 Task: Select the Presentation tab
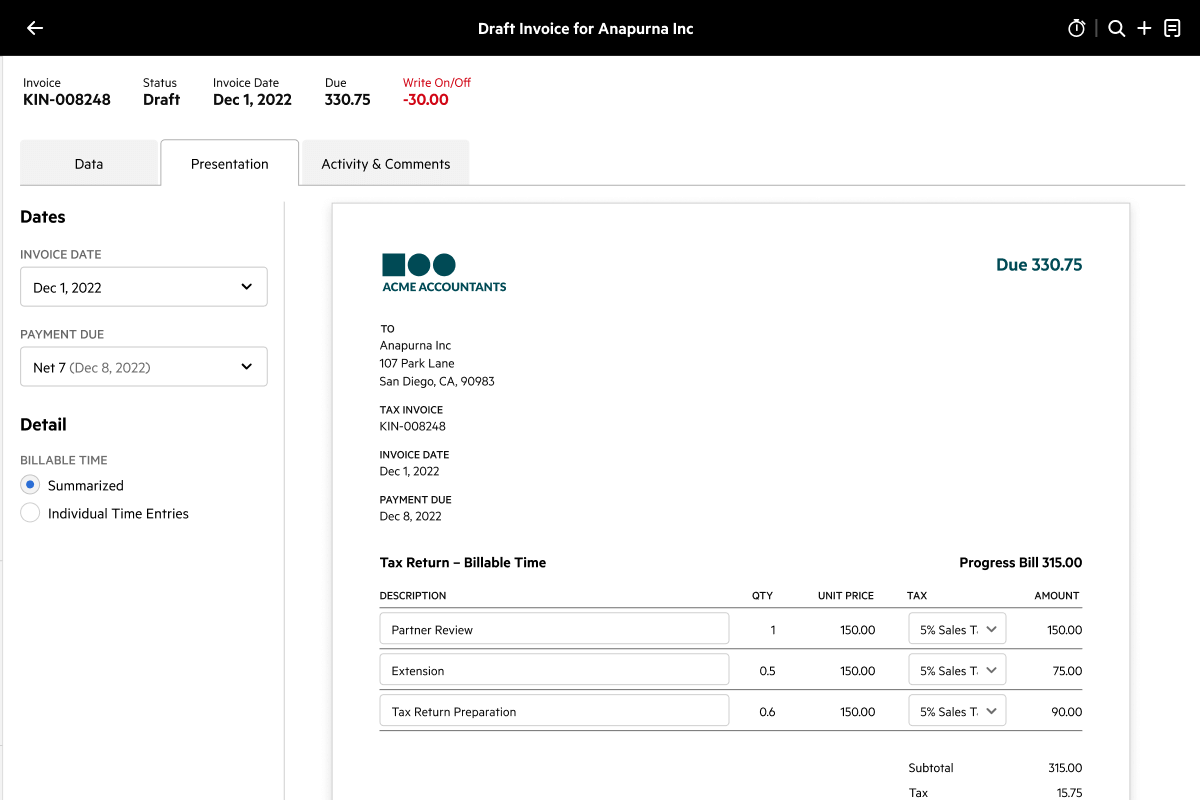229,164
